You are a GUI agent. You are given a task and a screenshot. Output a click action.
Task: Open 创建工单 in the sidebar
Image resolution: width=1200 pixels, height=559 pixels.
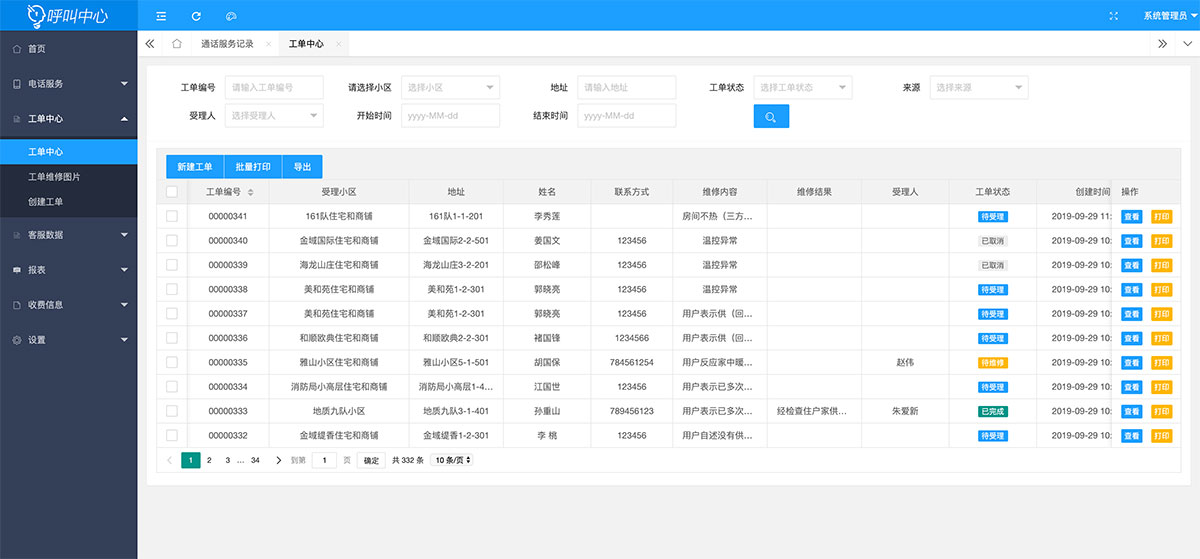pos(68,202)
